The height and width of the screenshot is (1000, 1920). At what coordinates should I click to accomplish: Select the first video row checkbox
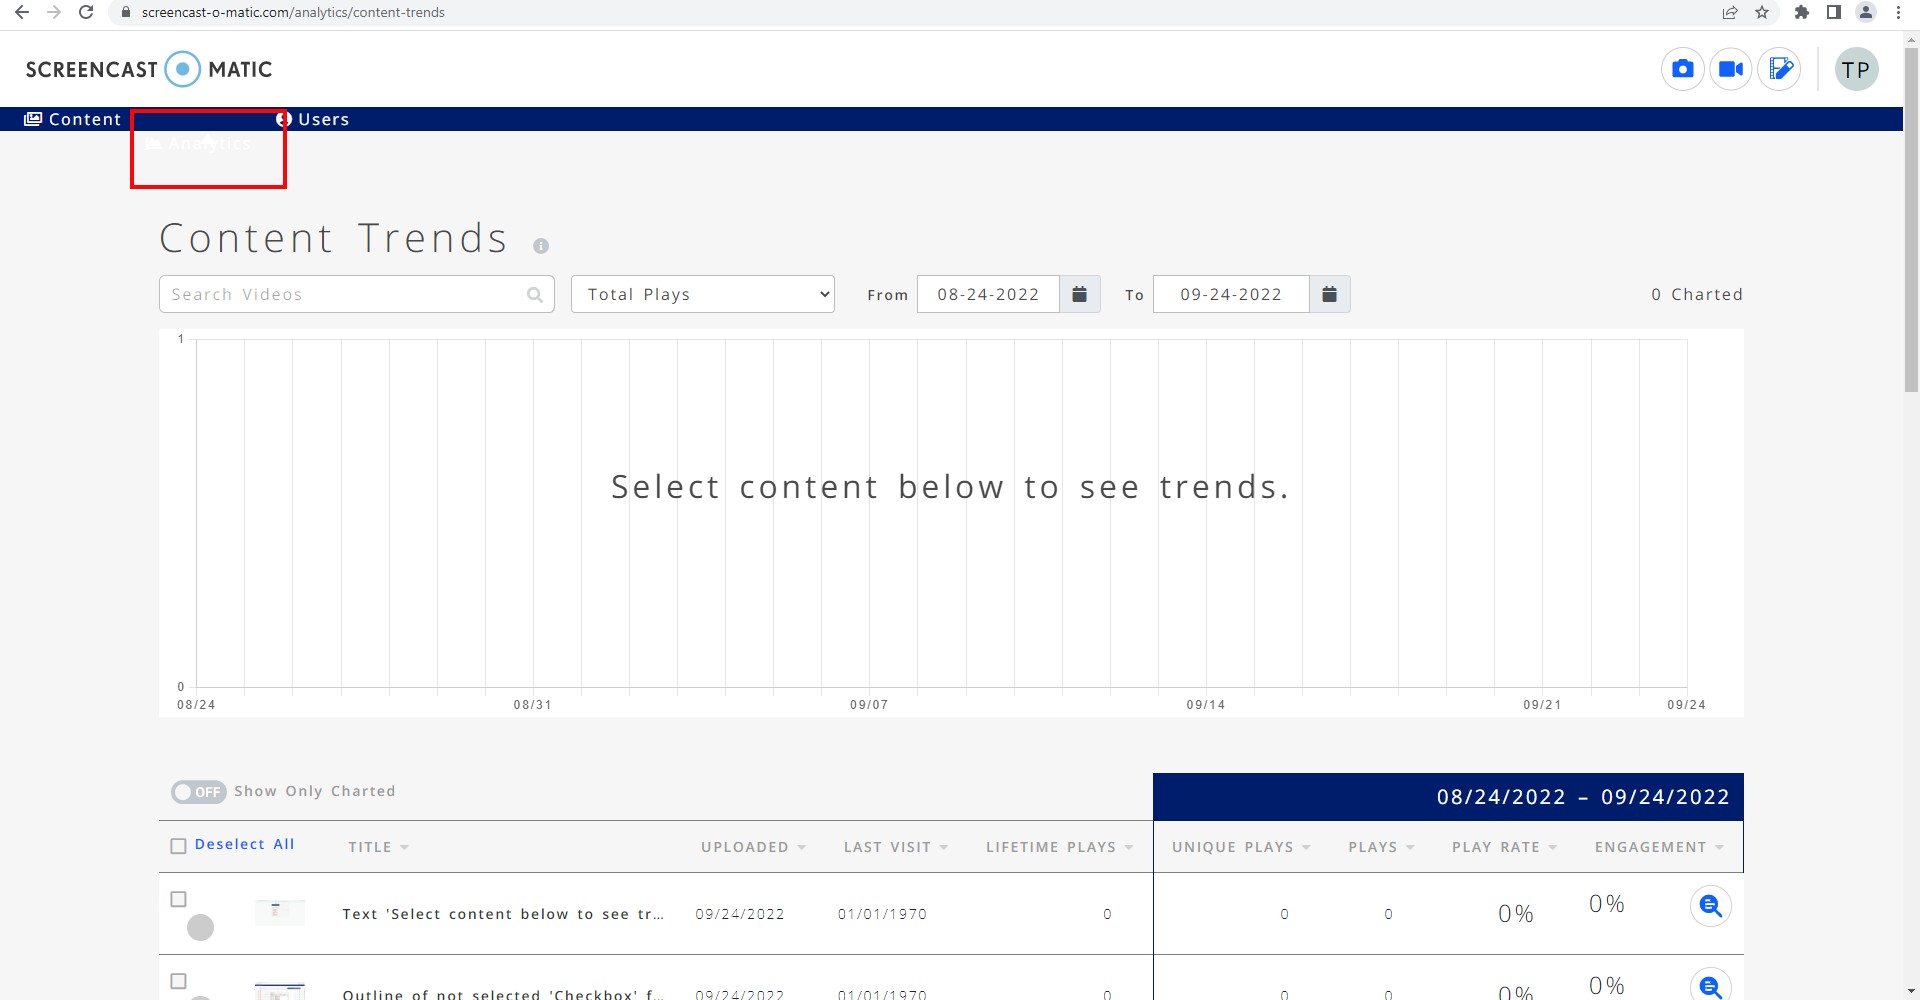pos(178,899)
